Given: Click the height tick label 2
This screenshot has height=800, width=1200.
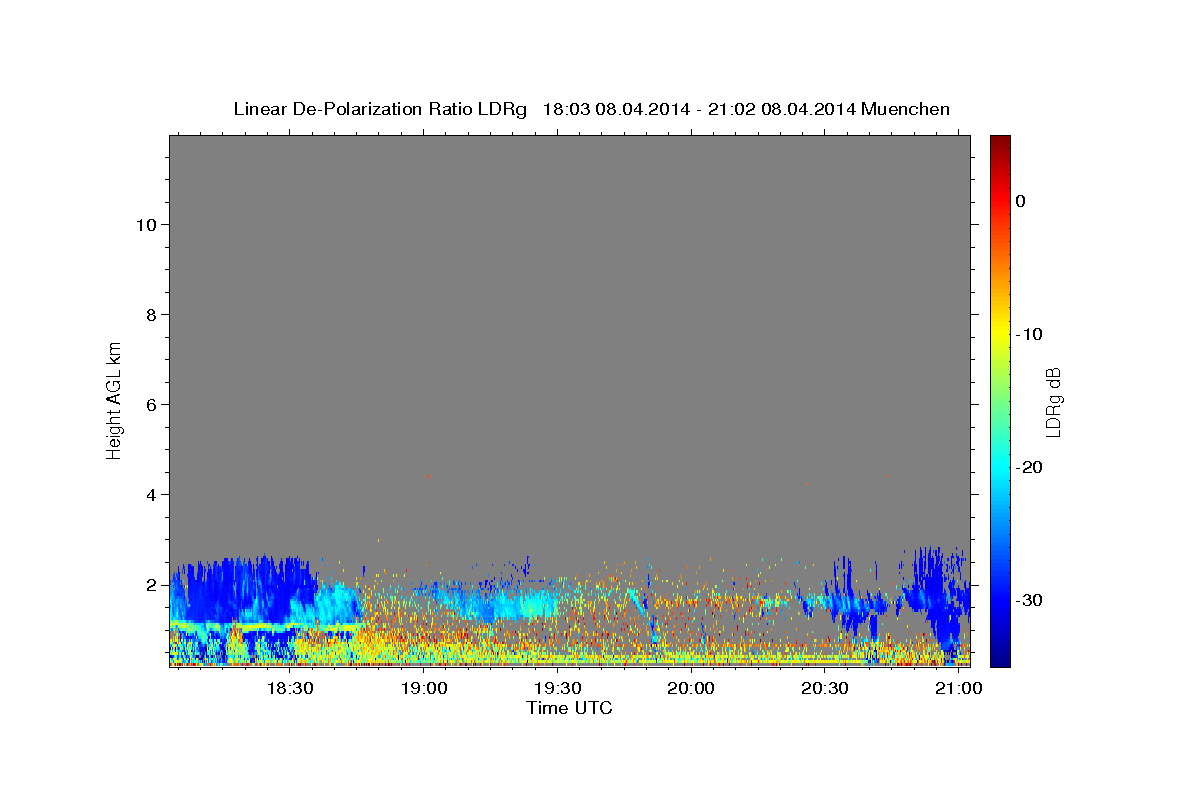Looking at the screenshot, I should [x=149, y=584].
